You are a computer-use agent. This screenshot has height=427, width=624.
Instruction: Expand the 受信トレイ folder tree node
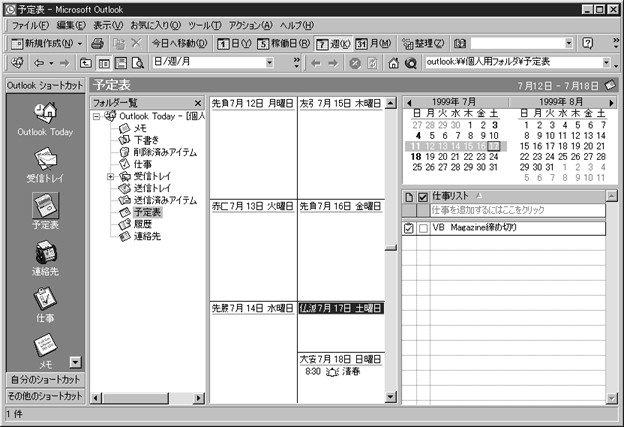click(x=110, y=177)
